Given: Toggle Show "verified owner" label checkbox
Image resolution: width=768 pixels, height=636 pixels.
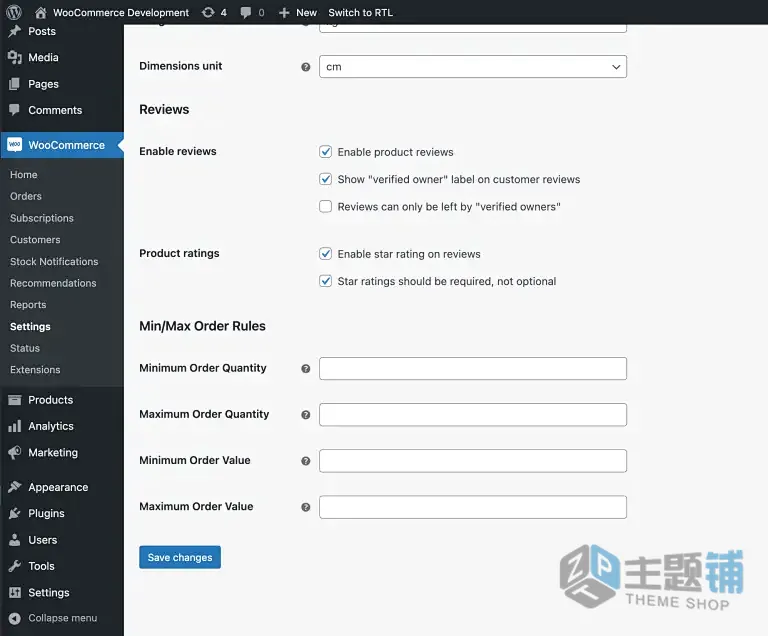Looking at the screenshot, I should [325, 179].
